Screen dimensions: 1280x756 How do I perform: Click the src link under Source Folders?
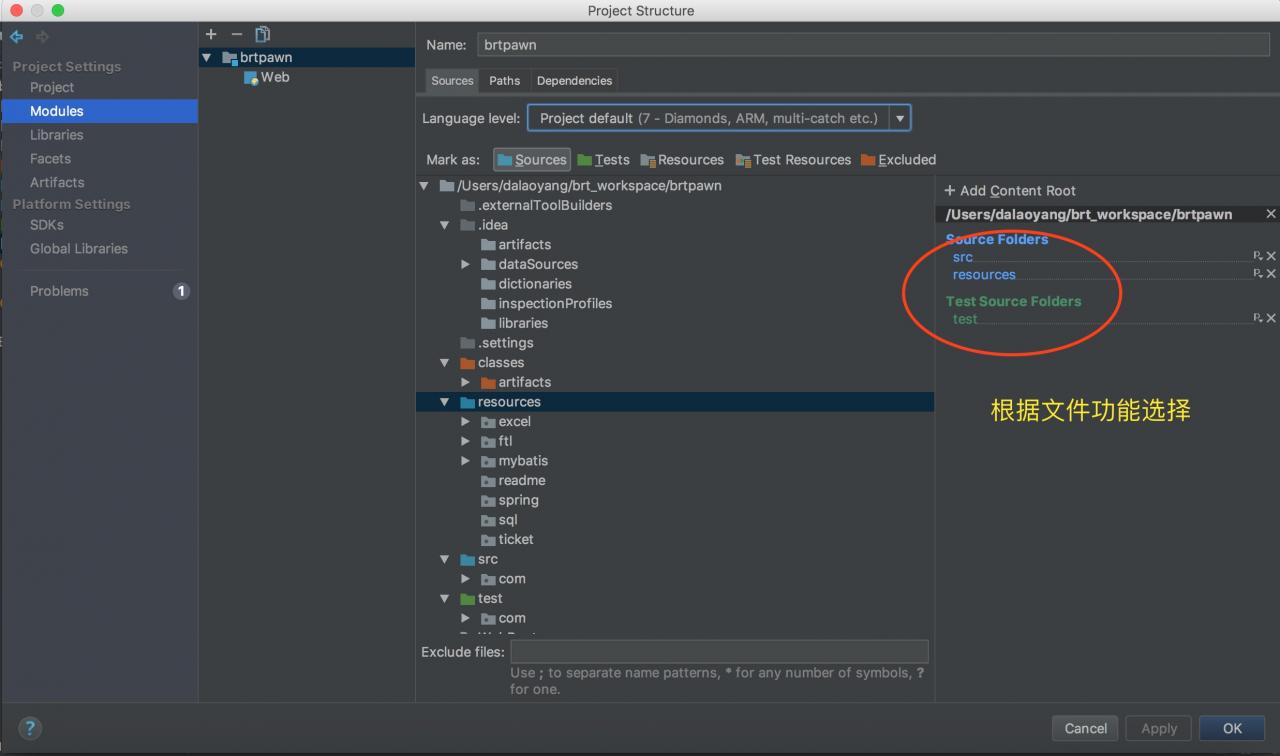coord(963,257)
